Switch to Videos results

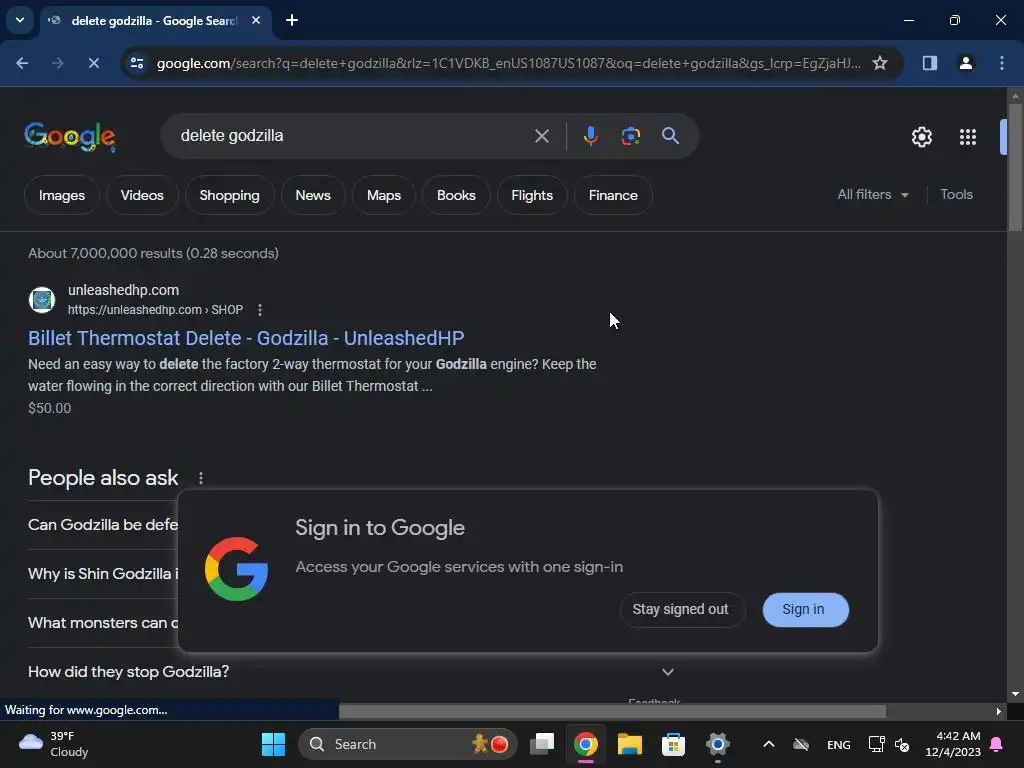click(142, 195)
